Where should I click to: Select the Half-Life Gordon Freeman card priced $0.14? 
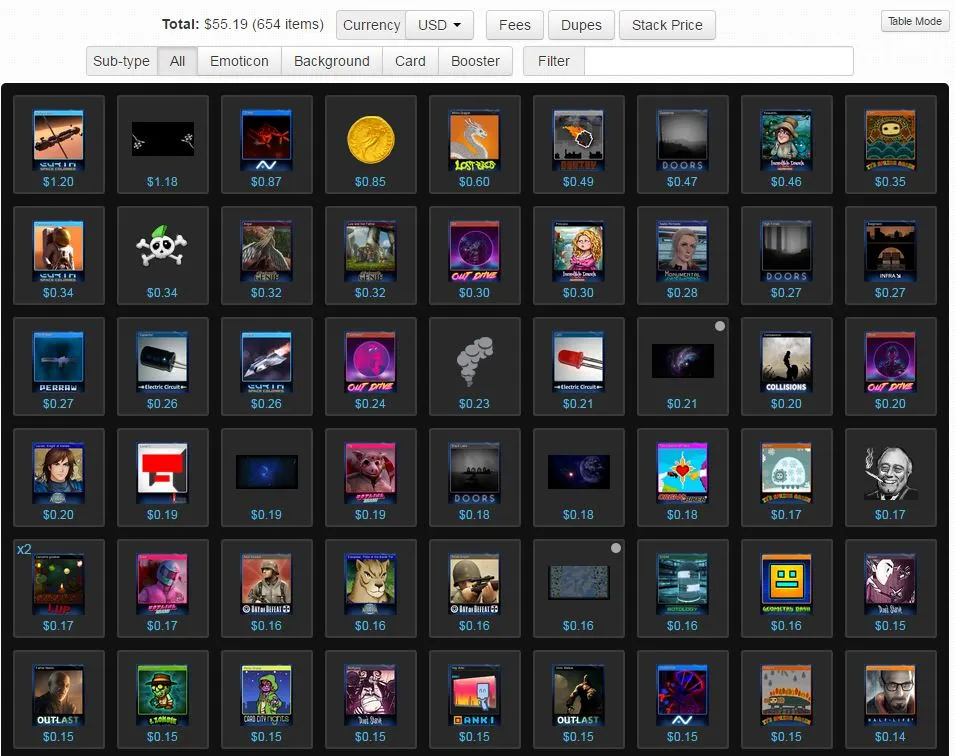click(x=891, y=699)
